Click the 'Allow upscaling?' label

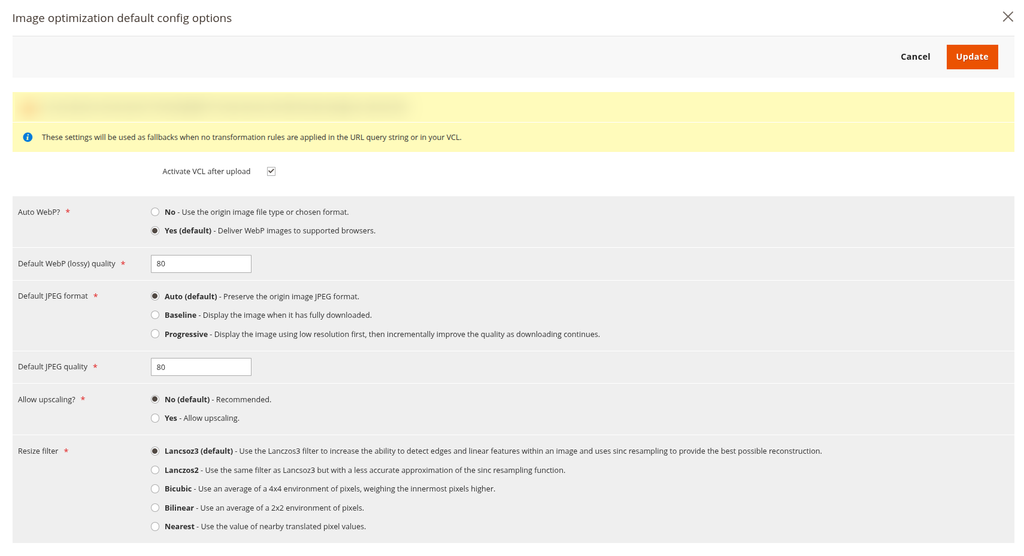[46, 400]
